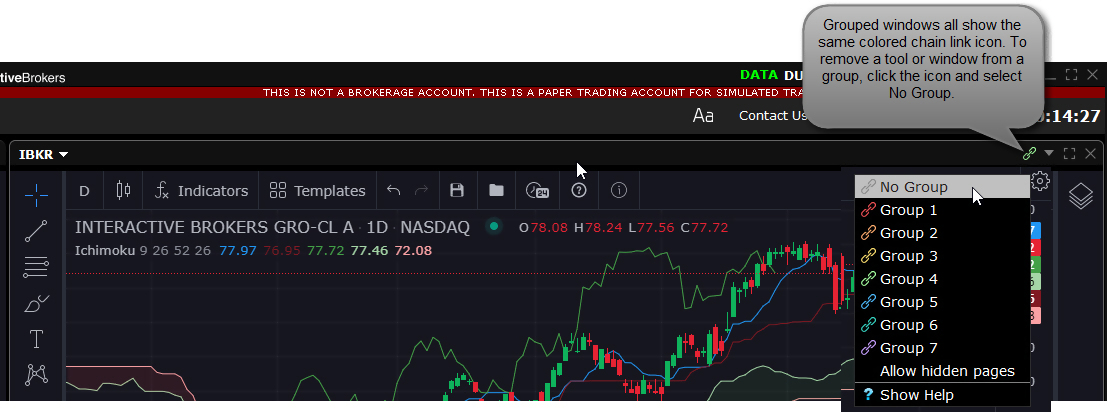Click the green market status dot
This screenshot has height=412, width=1107.
(494, 226)
